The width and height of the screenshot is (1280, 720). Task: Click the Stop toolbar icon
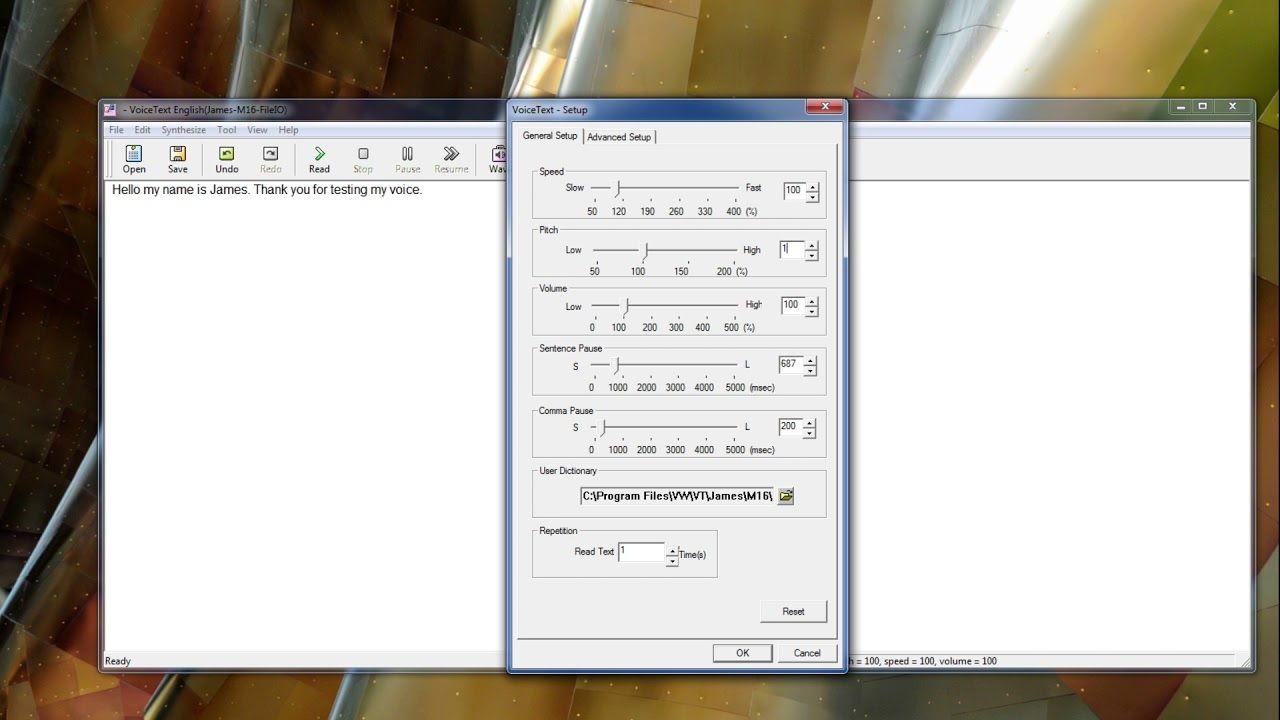[x=363, y=153]
